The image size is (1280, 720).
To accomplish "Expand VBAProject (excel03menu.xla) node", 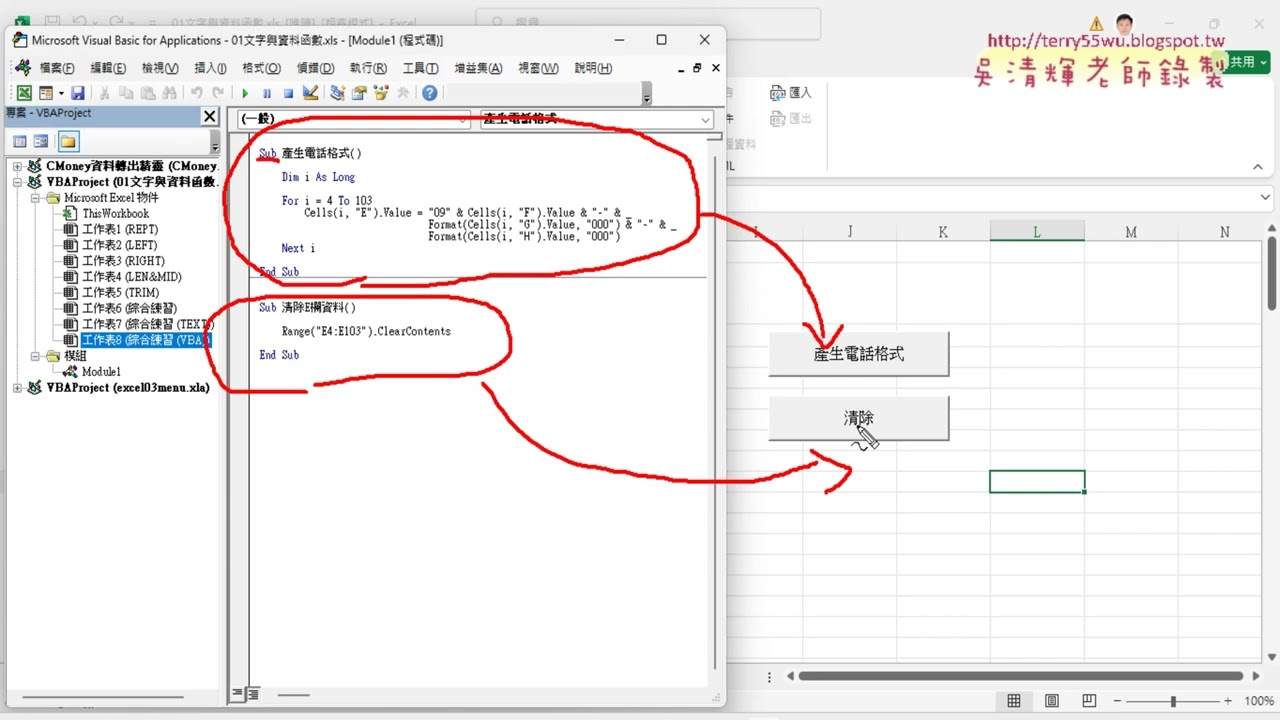I will coord(18,387).
